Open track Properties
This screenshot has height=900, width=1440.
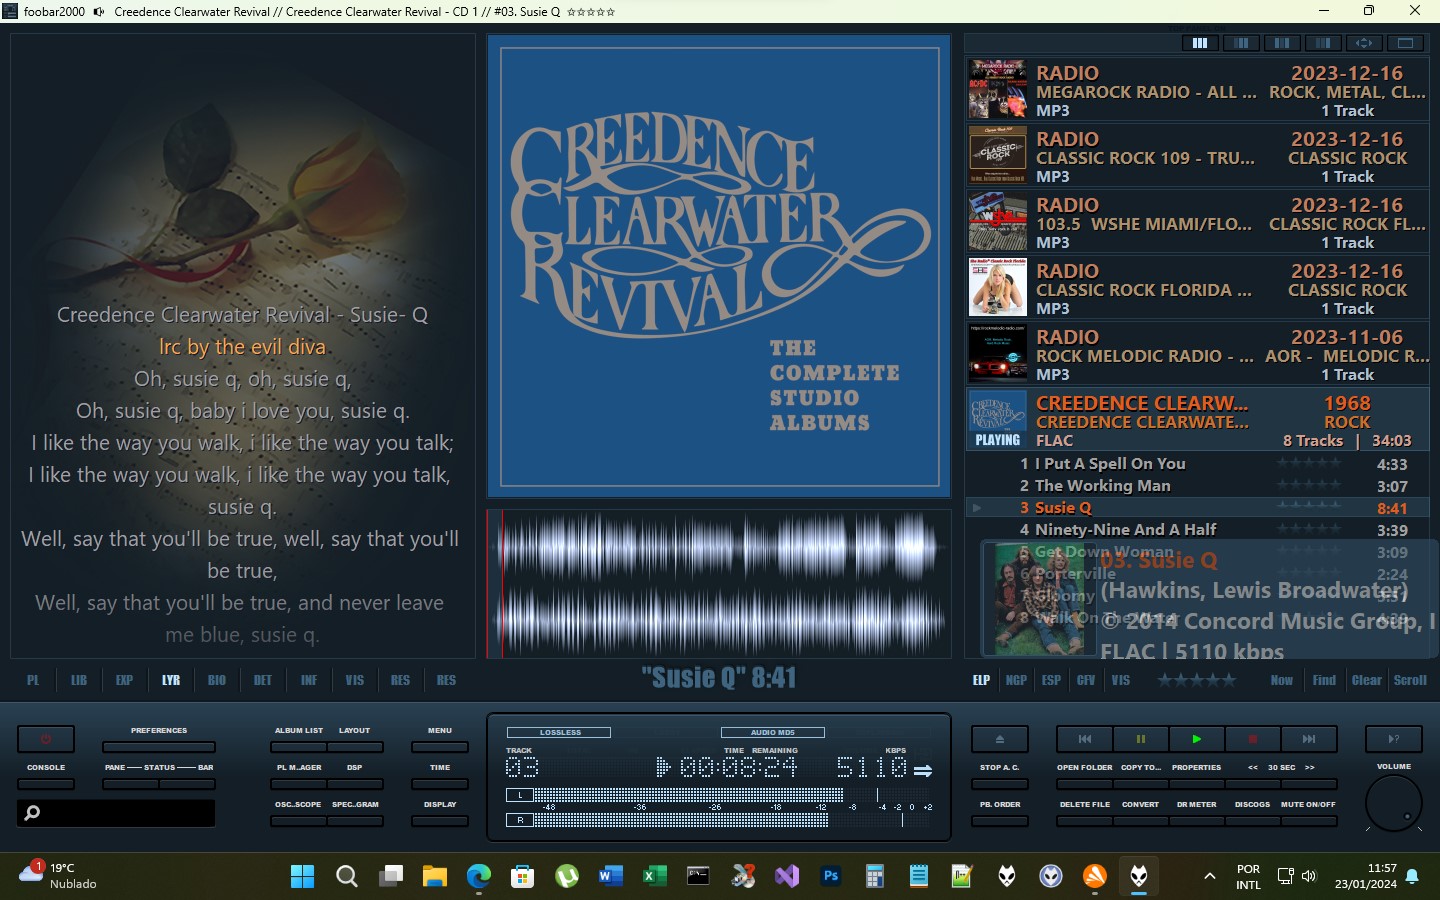(x=1196, y=784)
